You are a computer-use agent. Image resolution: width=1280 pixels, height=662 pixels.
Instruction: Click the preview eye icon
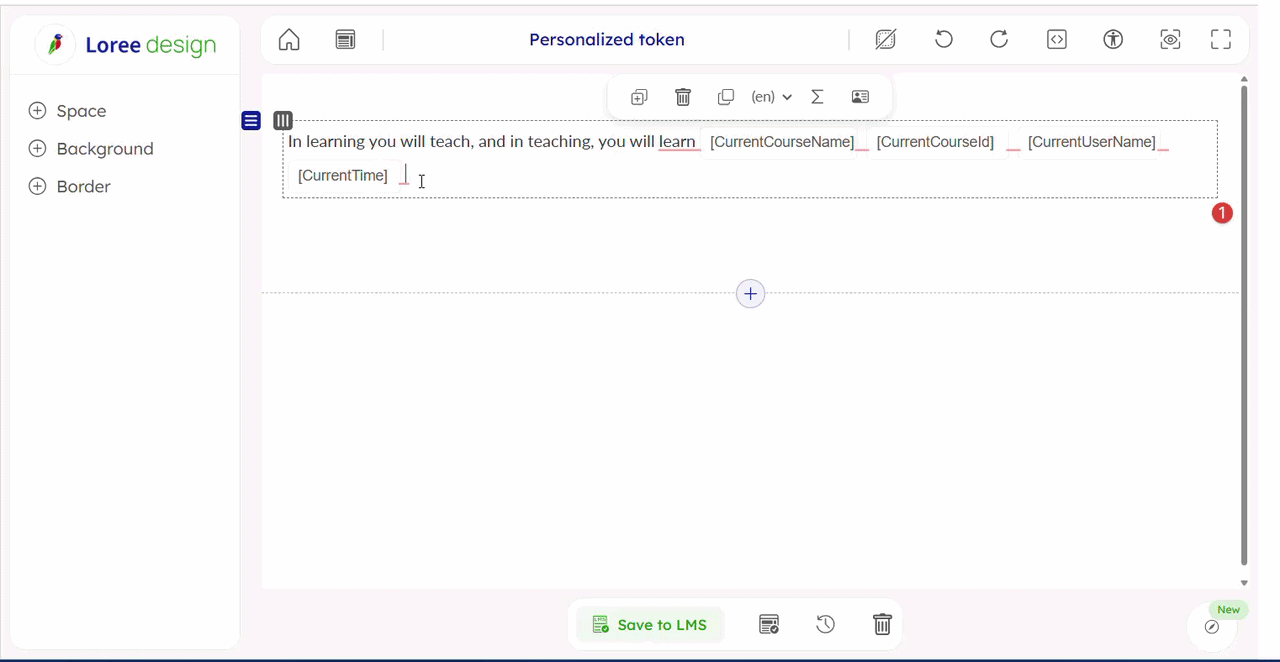tap(1170, 40)
